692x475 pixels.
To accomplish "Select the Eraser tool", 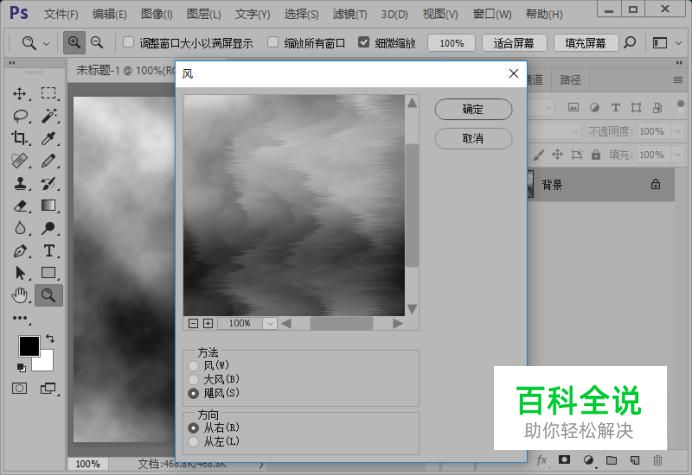I will click(20, 206).
